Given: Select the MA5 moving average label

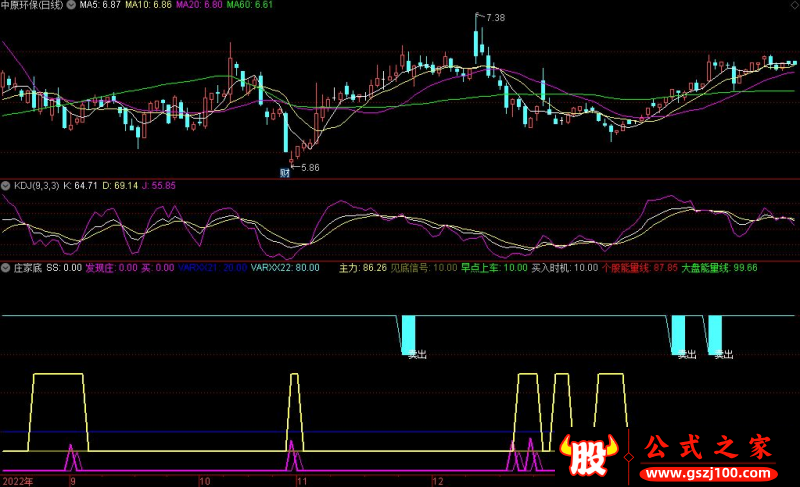Looking at the screenshot, I should tap(103, 6).
